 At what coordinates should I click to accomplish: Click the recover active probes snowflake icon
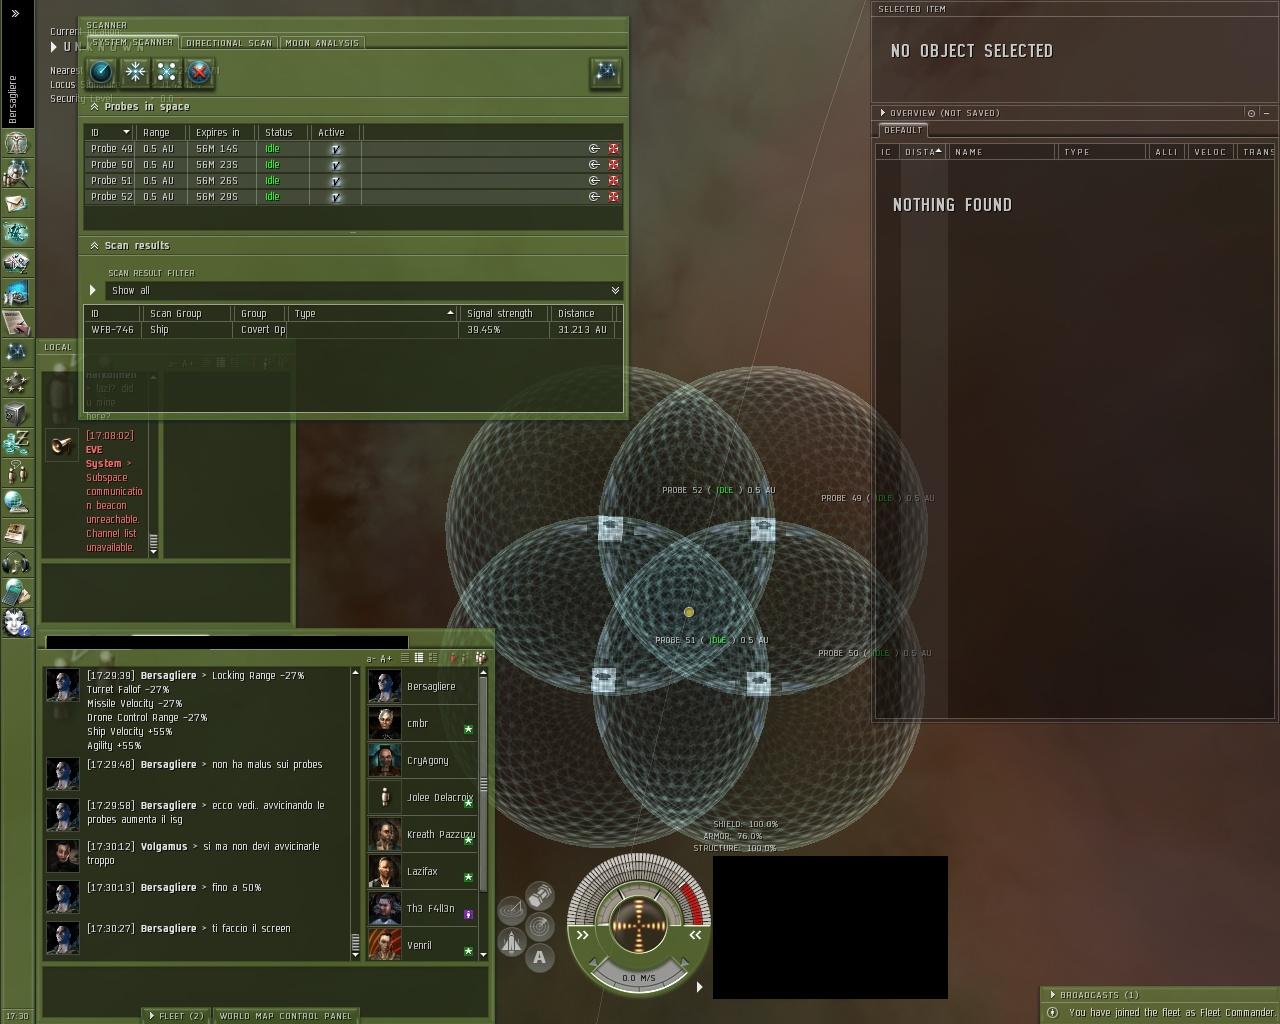pos(134,71)
